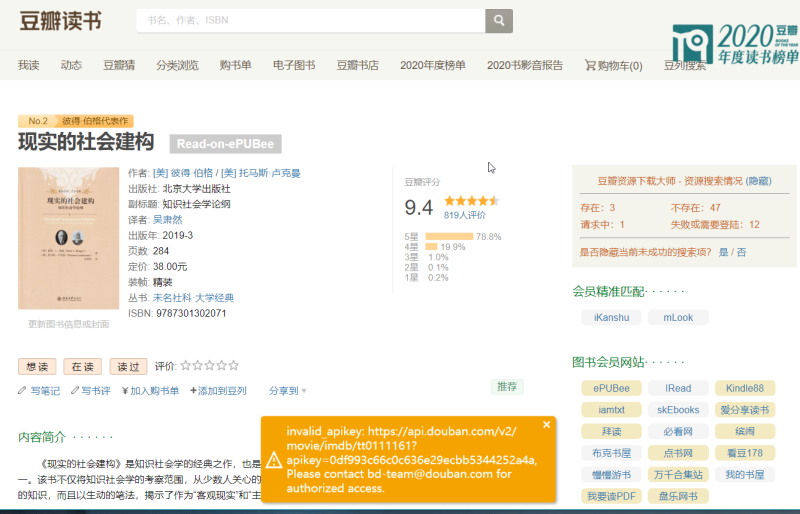Open 分类浏览 in navigation
Image resolution: width=800 pixels, height=514 pixels.
click(177, 65)
